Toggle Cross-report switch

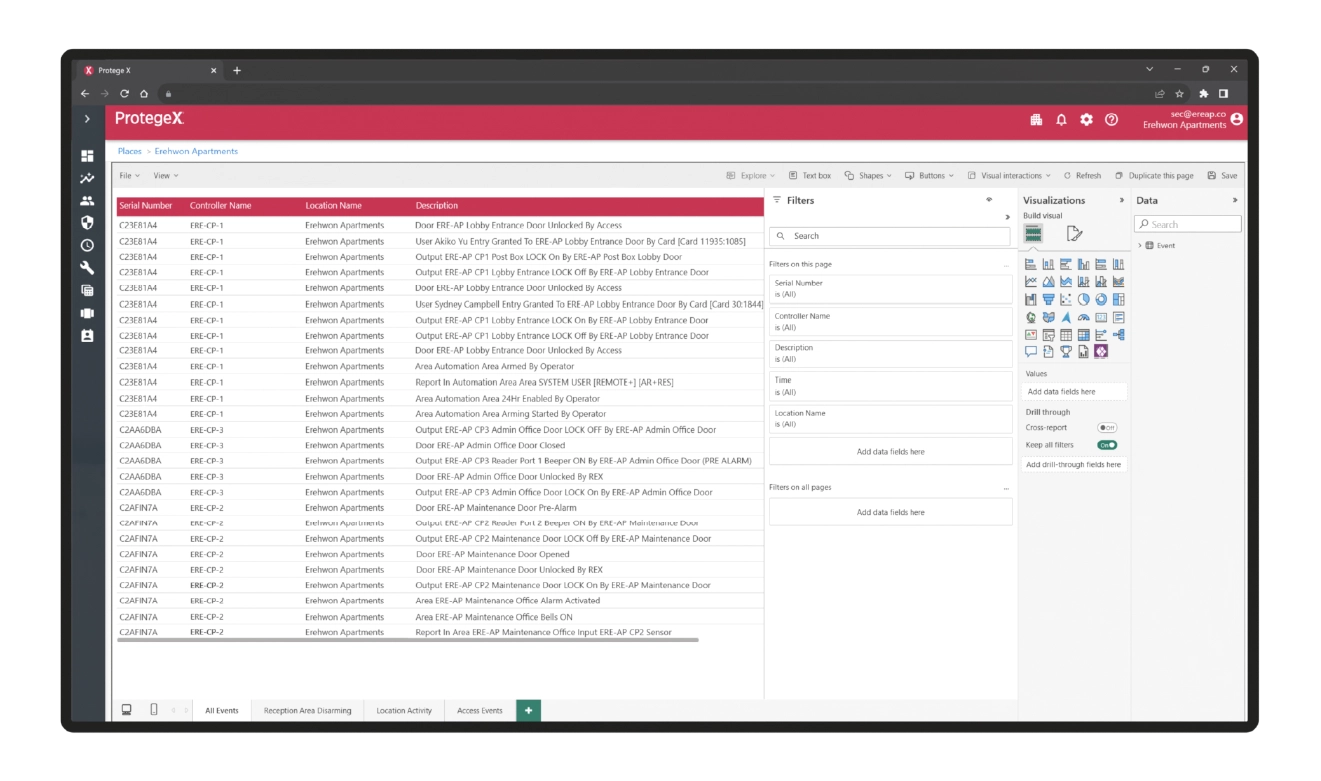1107,428
